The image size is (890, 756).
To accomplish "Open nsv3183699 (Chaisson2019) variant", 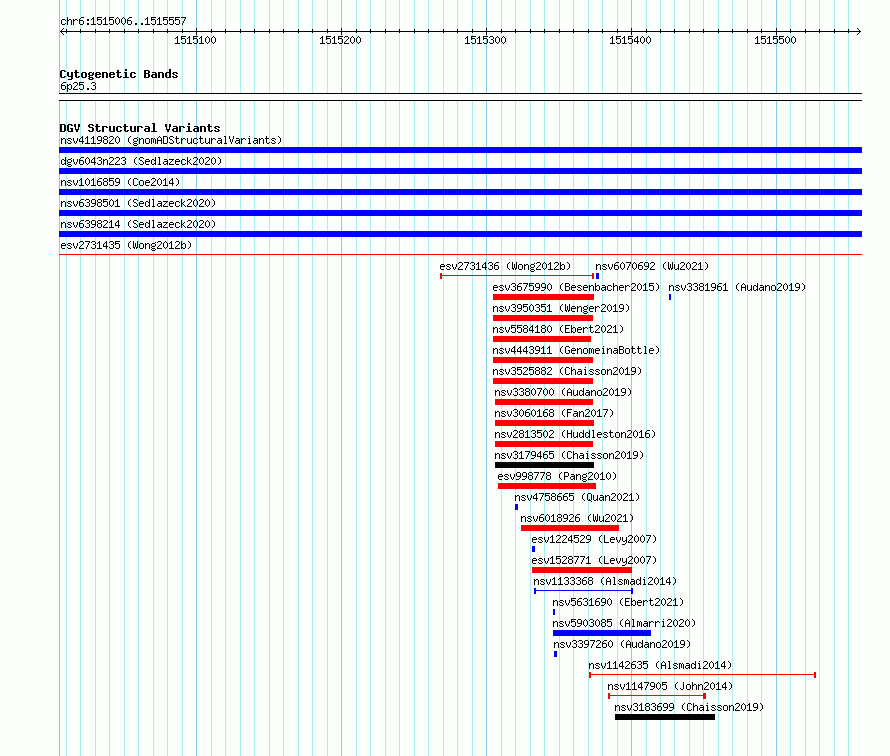I will (689, 707).
